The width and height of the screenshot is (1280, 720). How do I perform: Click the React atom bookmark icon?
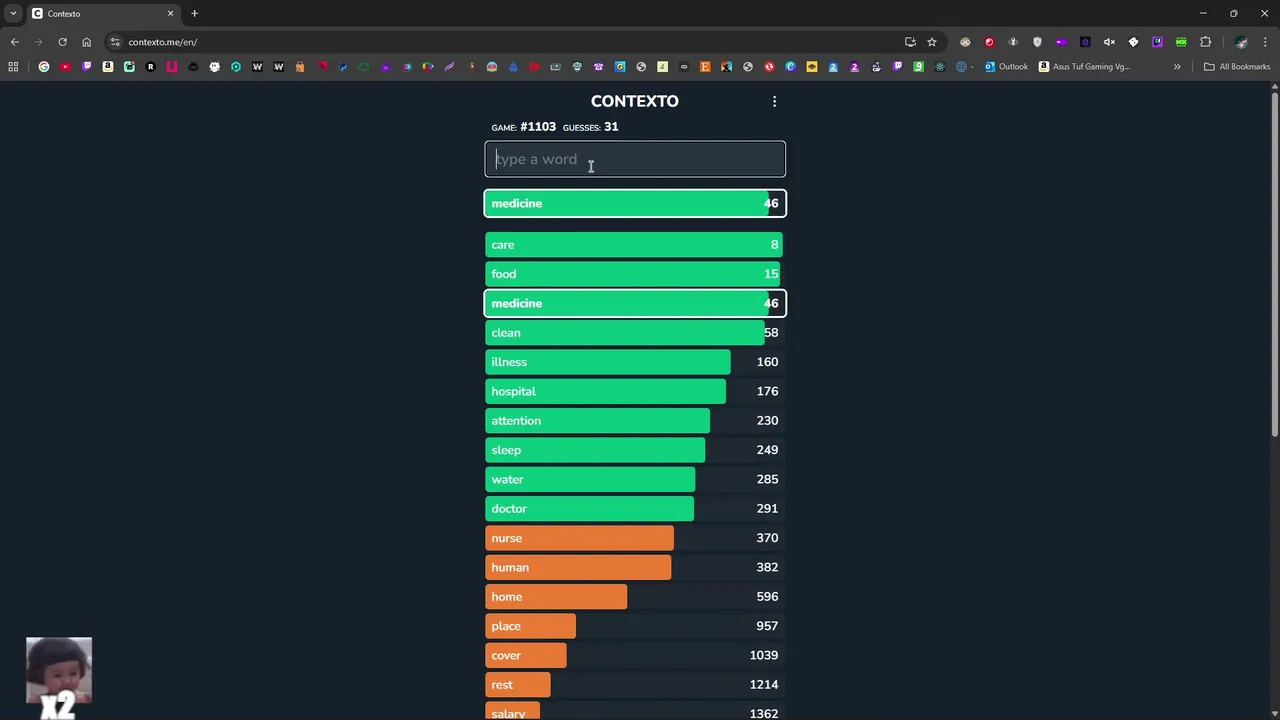pyautogui.click(x=940, y=67)
